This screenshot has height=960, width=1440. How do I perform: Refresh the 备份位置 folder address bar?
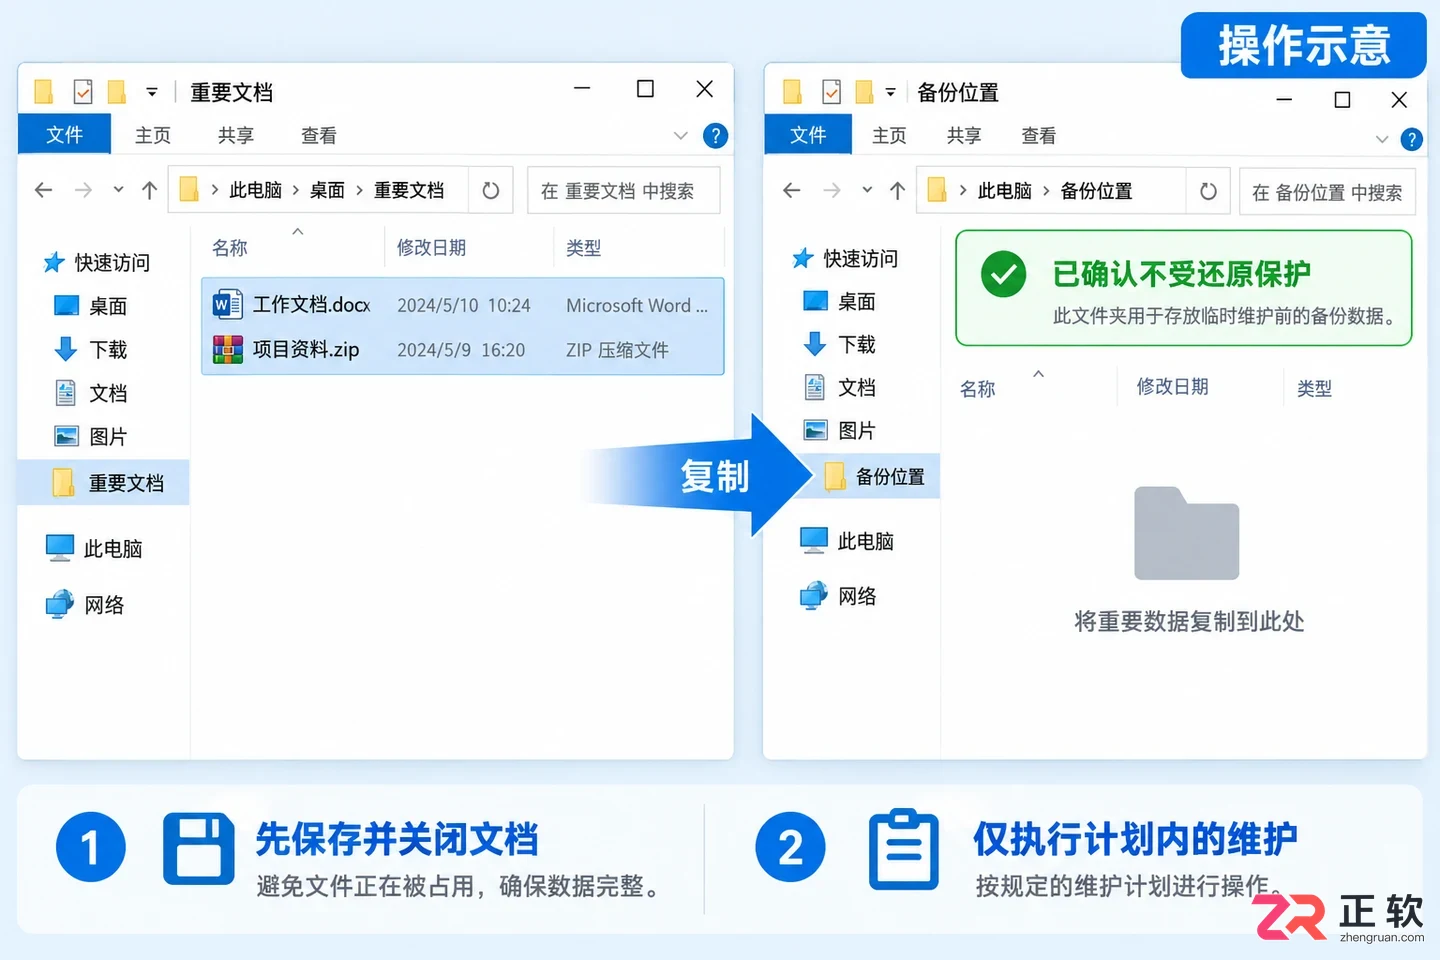1209,191
